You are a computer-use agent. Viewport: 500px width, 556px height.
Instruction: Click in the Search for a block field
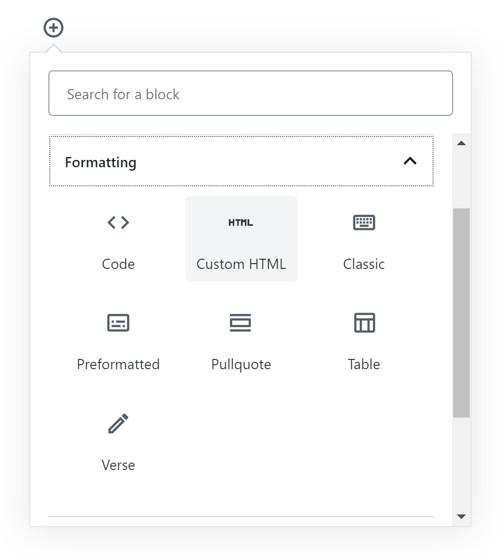click(x=250, y=93)
